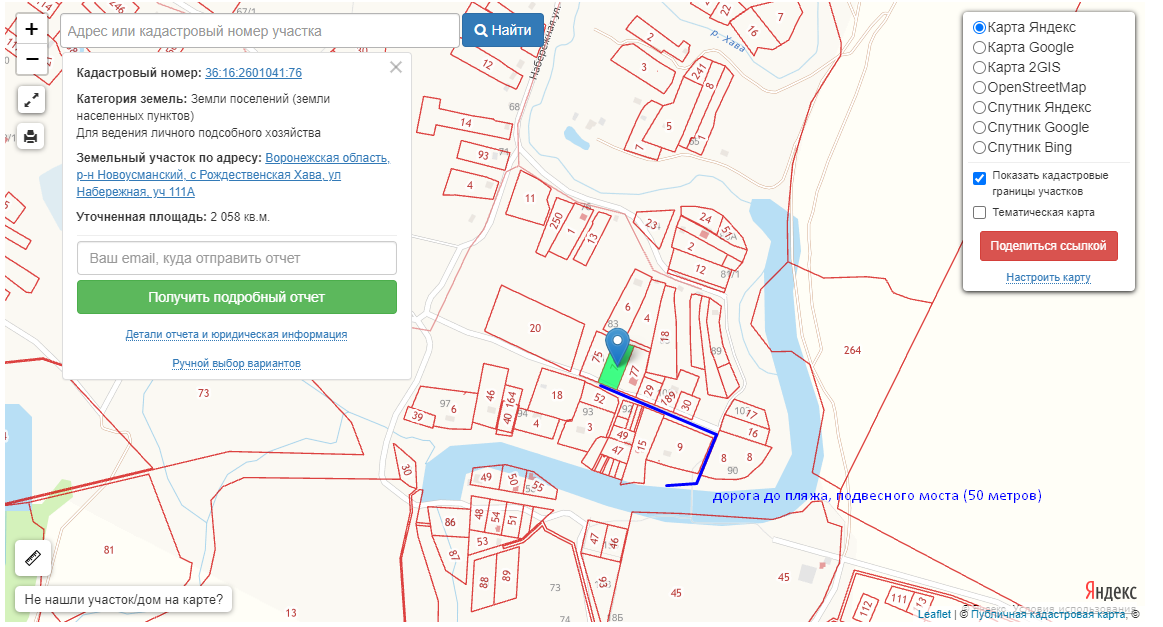
Task: Open cadastral number 36:16:2601041:76 link
Action: tap(254, 73)
